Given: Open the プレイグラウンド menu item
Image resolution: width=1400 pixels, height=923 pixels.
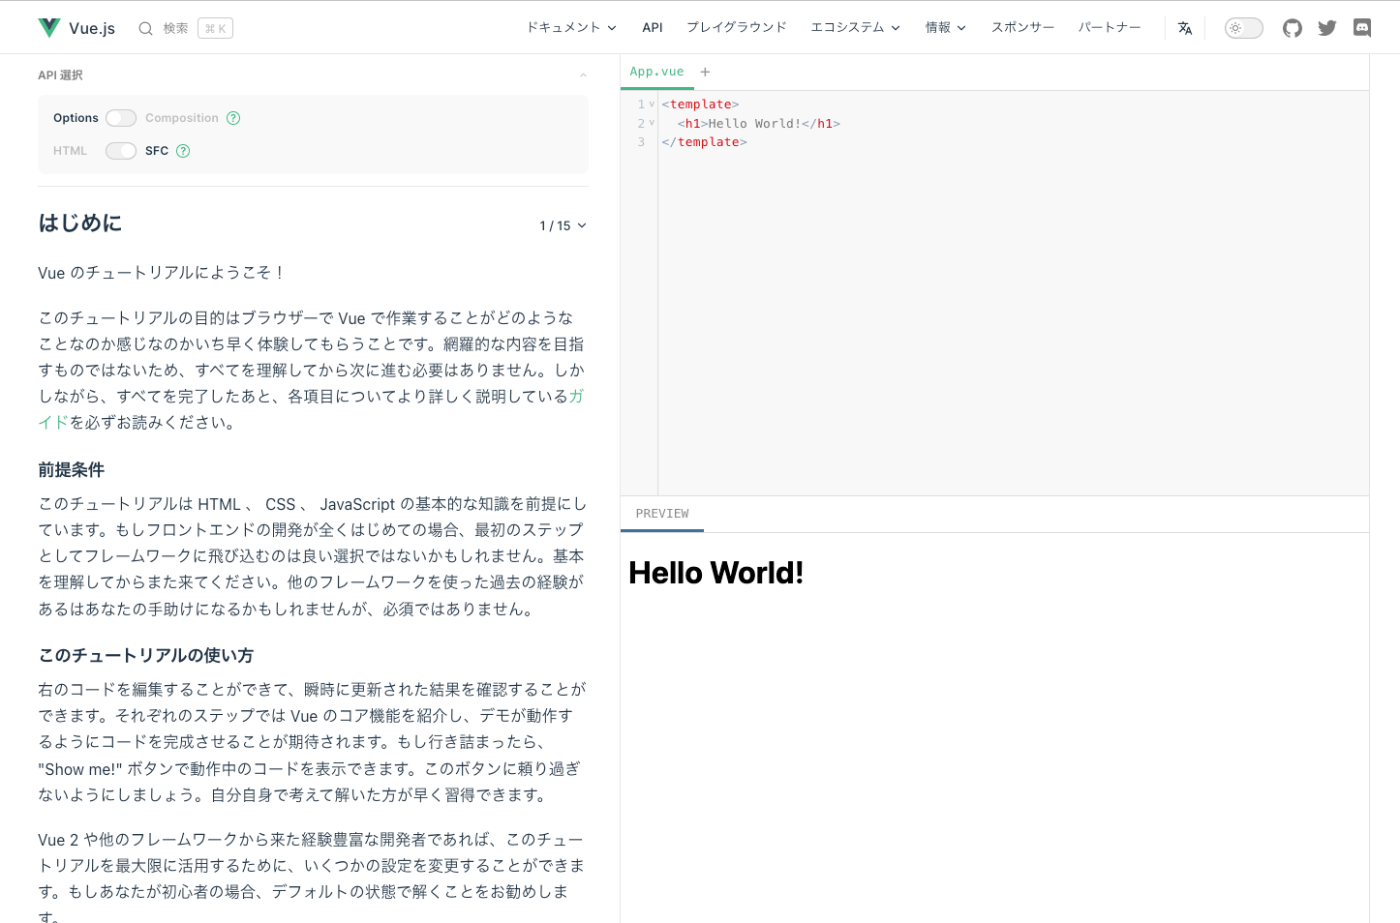Looking at the screenshot, I should (x=736, y=27).
